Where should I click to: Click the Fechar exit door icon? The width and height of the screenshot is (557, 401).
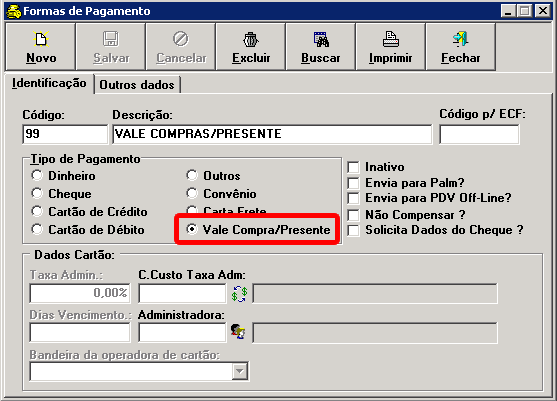pyautogui.click(x=460, y=39)
